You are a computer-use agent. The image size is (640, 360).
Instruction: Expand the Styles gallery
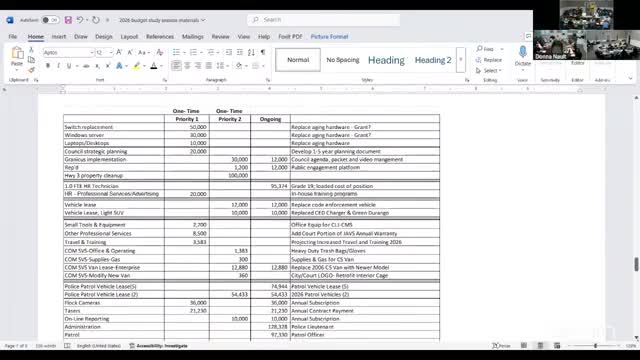coord(461,60)
